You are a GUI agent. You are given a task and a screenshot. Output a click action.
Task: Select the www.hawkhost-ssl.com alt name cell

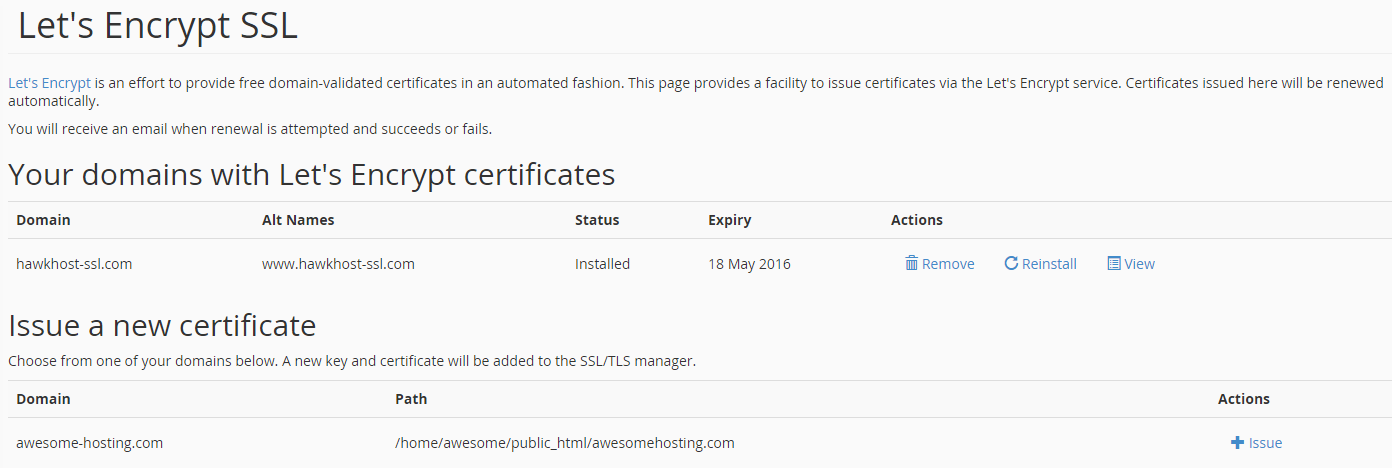338,264
